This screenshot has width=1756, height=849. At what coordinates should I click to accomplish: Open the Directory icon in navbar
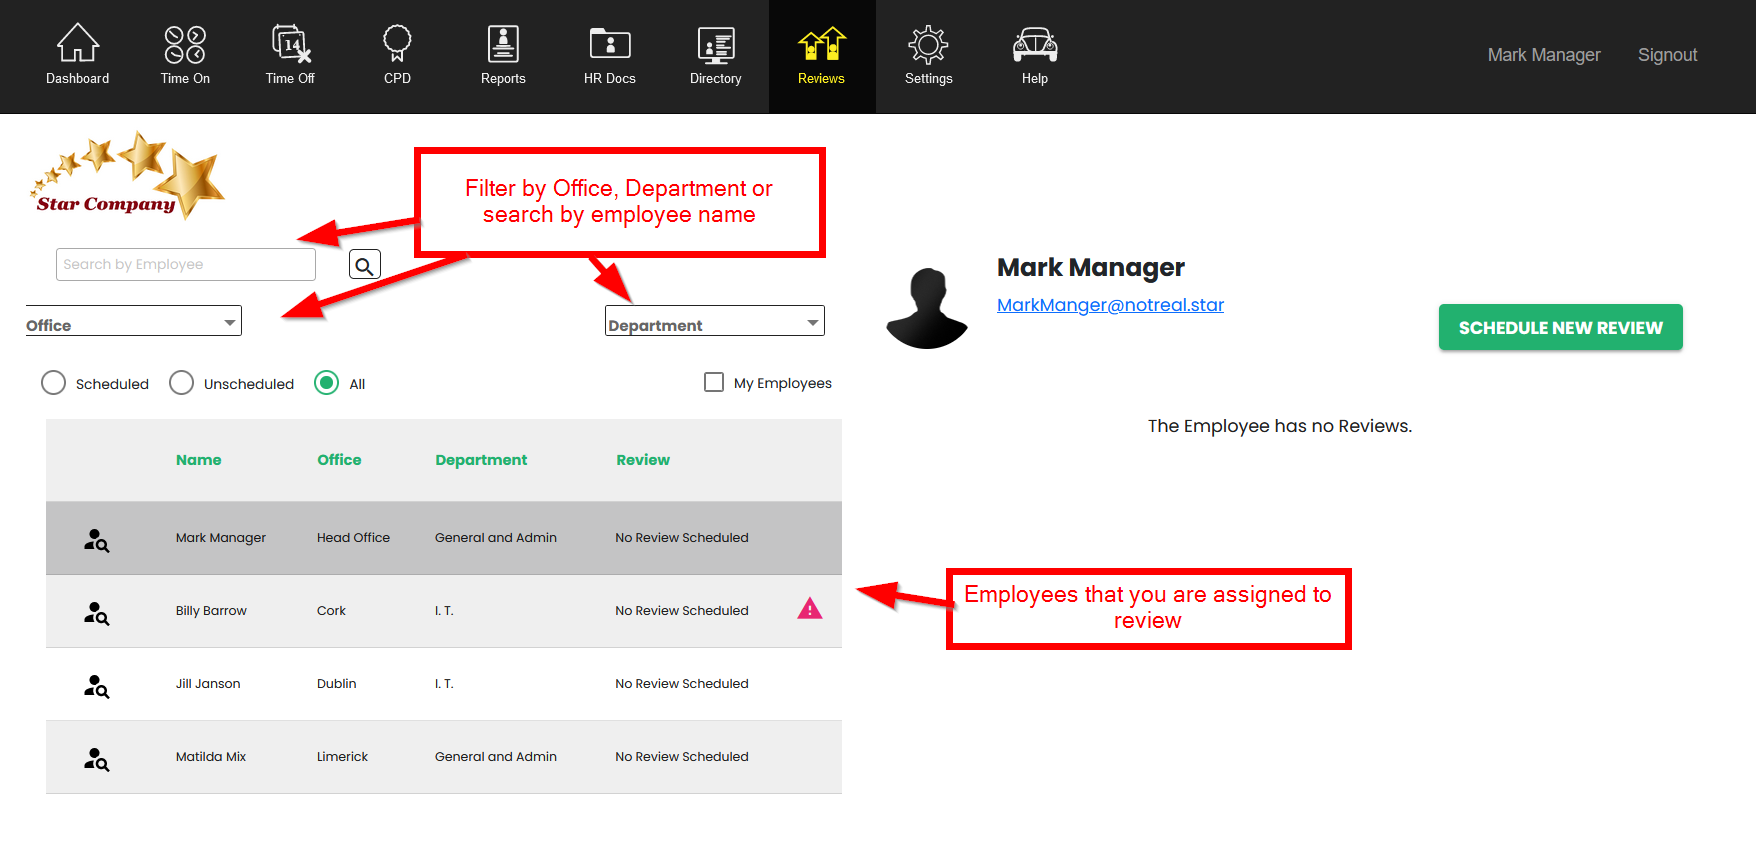coord(715,45)
